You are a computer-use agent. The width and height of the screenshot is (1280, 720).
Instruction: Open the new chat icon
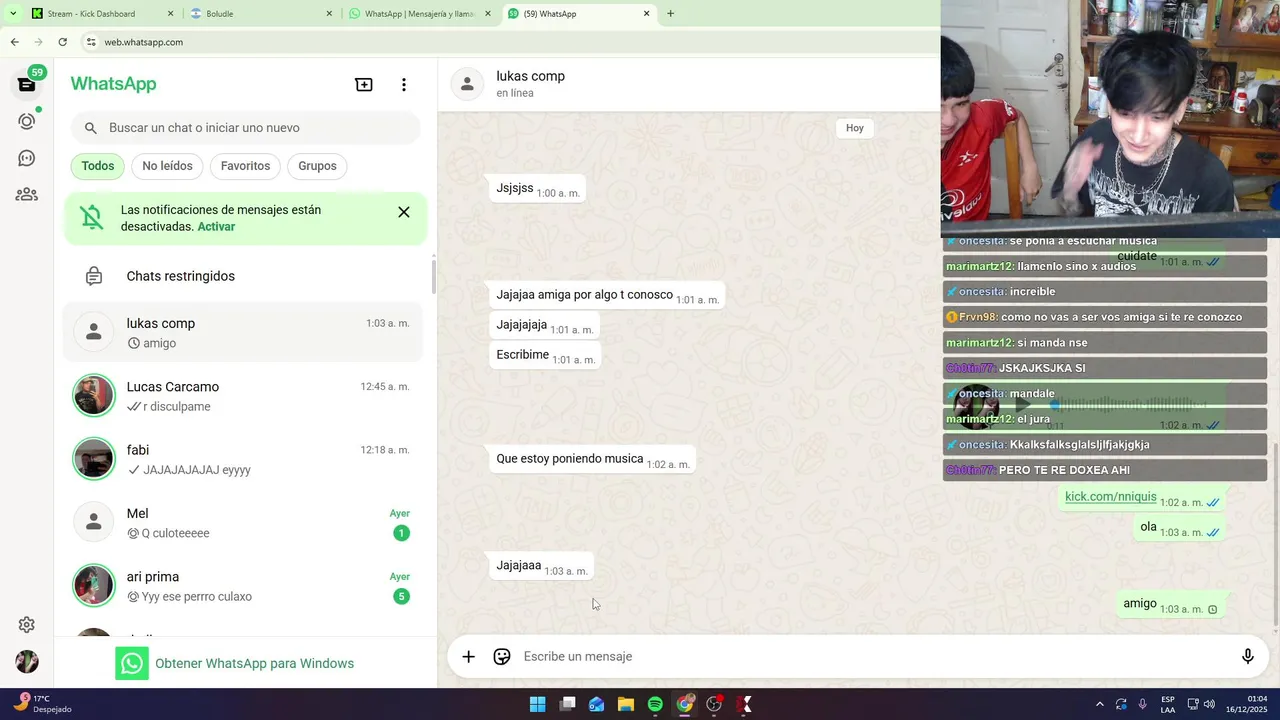coord(364,85)
